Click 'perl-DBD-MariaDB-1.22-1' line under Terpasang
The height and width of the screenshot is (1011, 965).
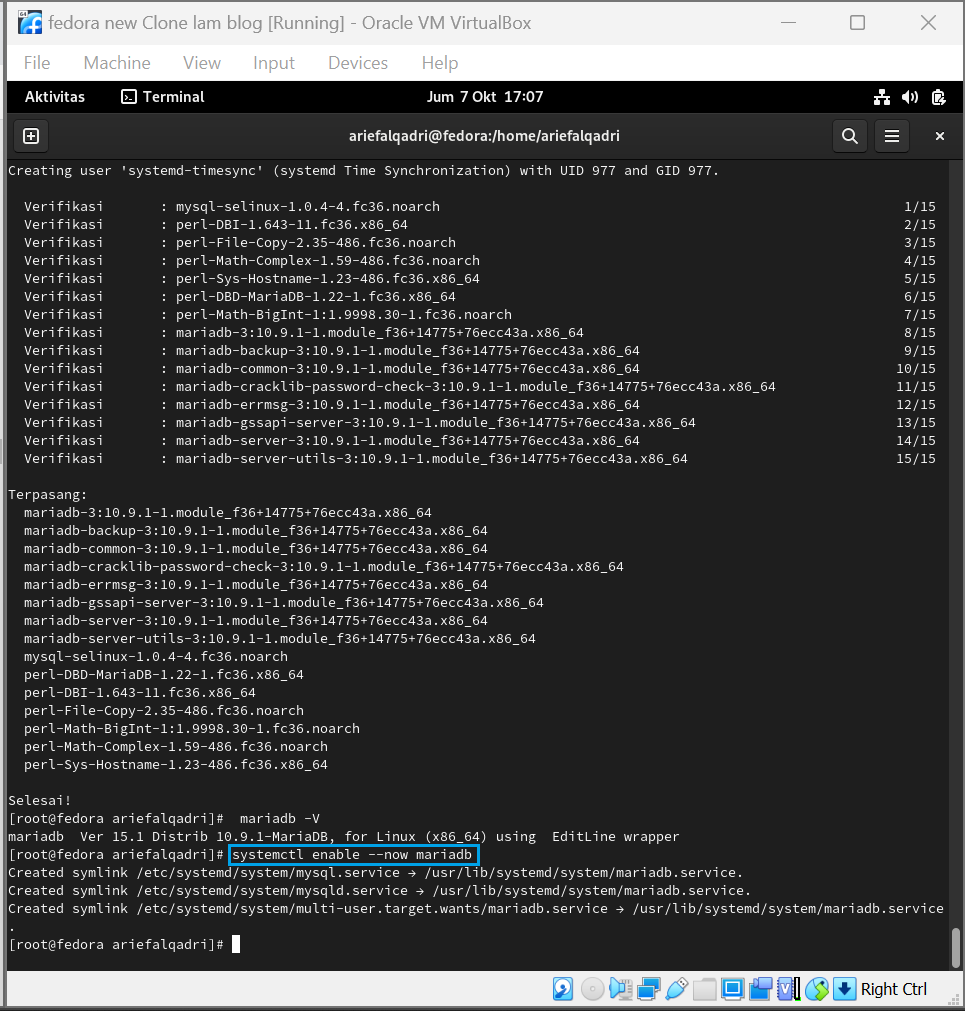(x=164, y=674)
